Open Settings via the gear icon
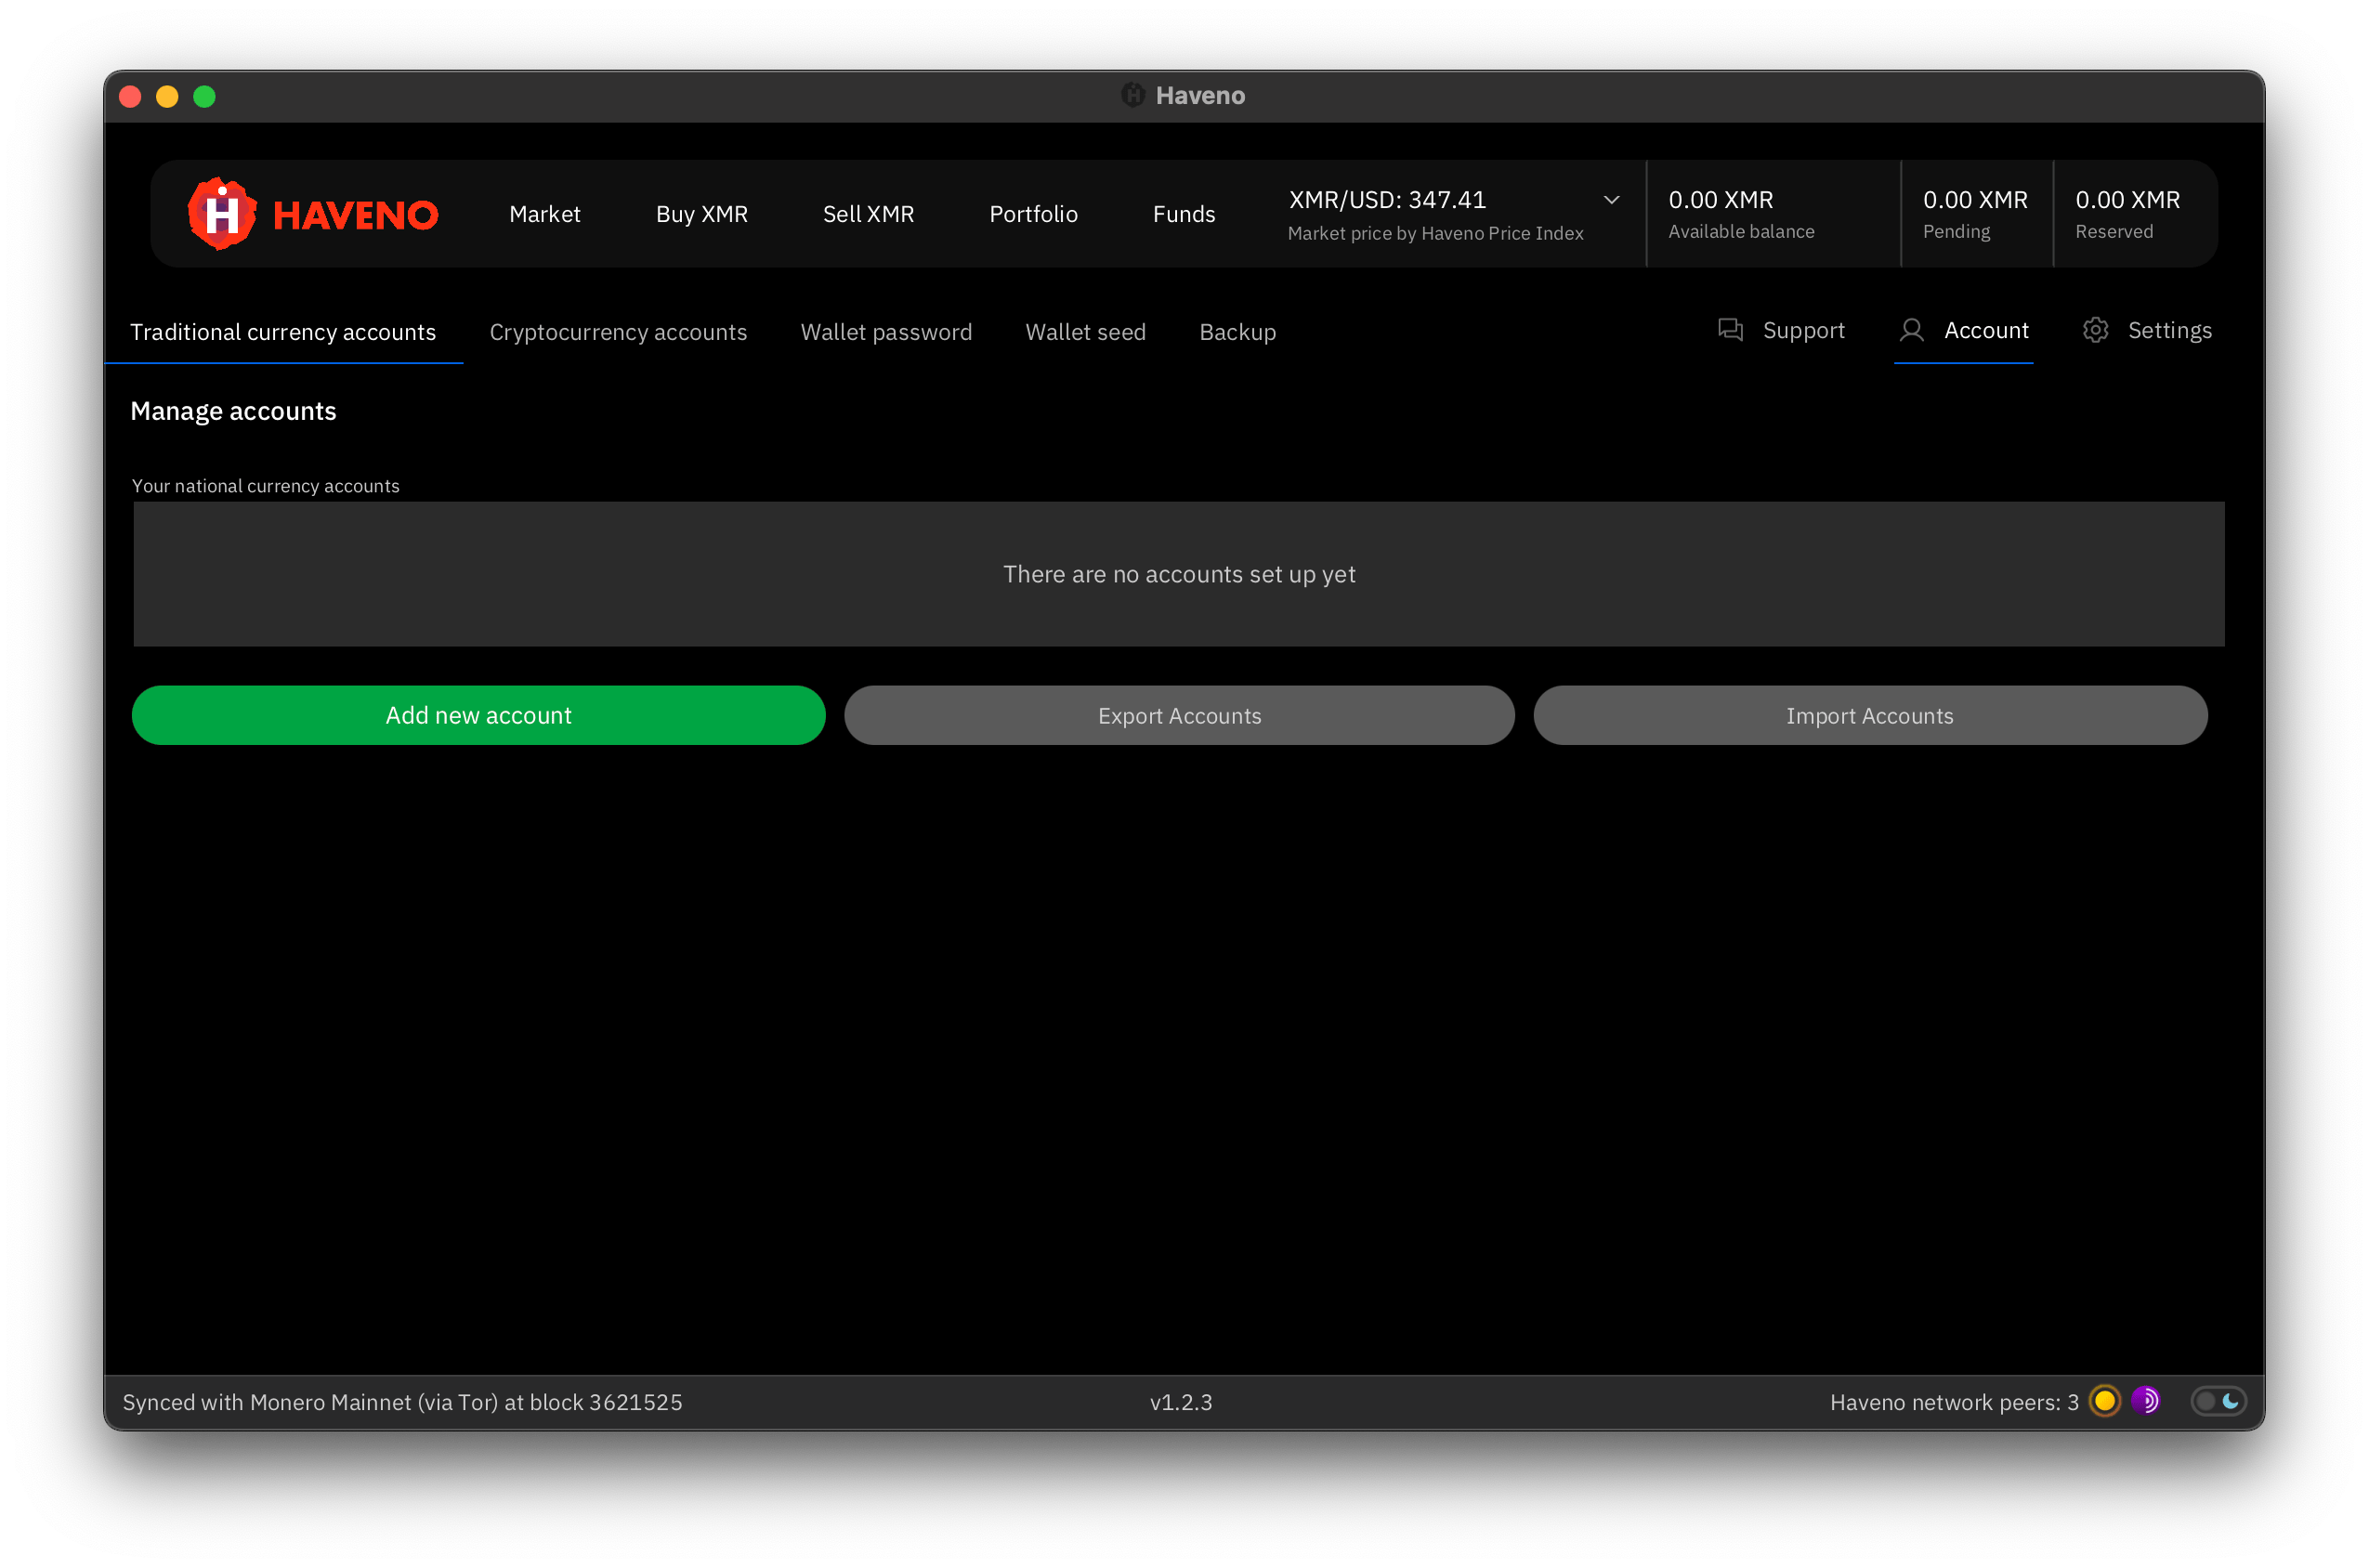The image size is (2369, 1568). (x=2096, y=330)
